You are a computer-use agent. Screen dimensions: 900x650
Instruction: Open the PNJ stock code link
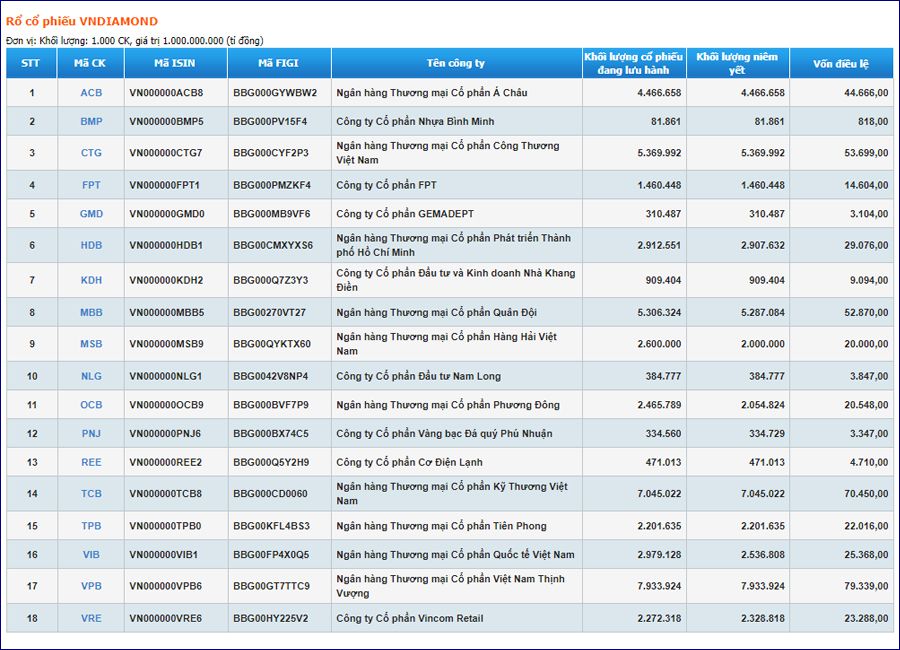tap(91, 434)
